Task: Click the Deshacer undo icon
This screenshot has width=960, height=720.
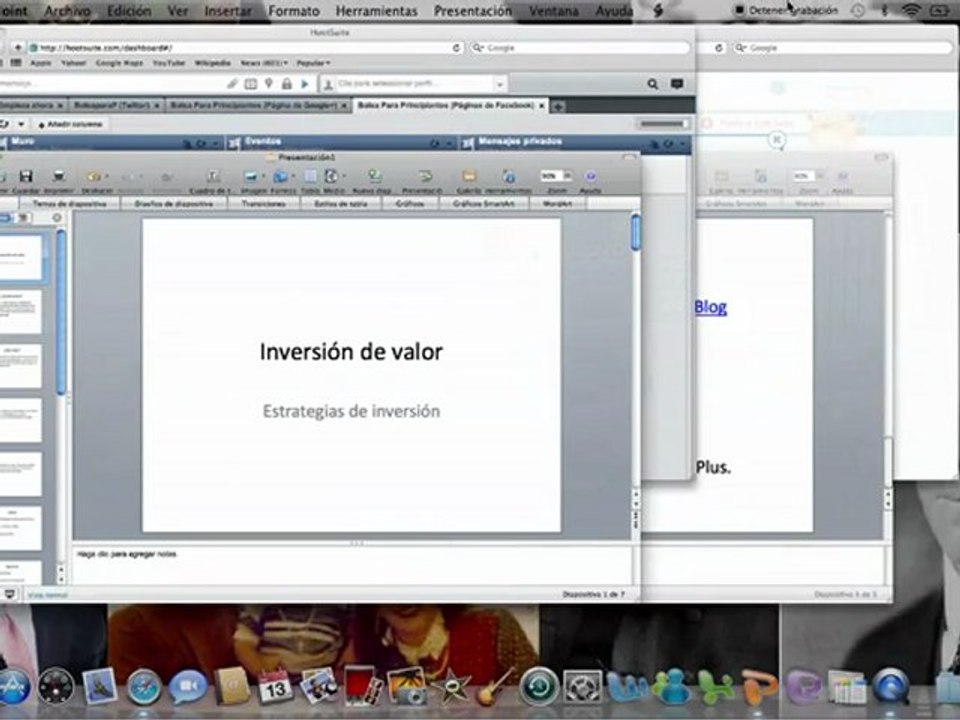Action: tap(94, 176)
